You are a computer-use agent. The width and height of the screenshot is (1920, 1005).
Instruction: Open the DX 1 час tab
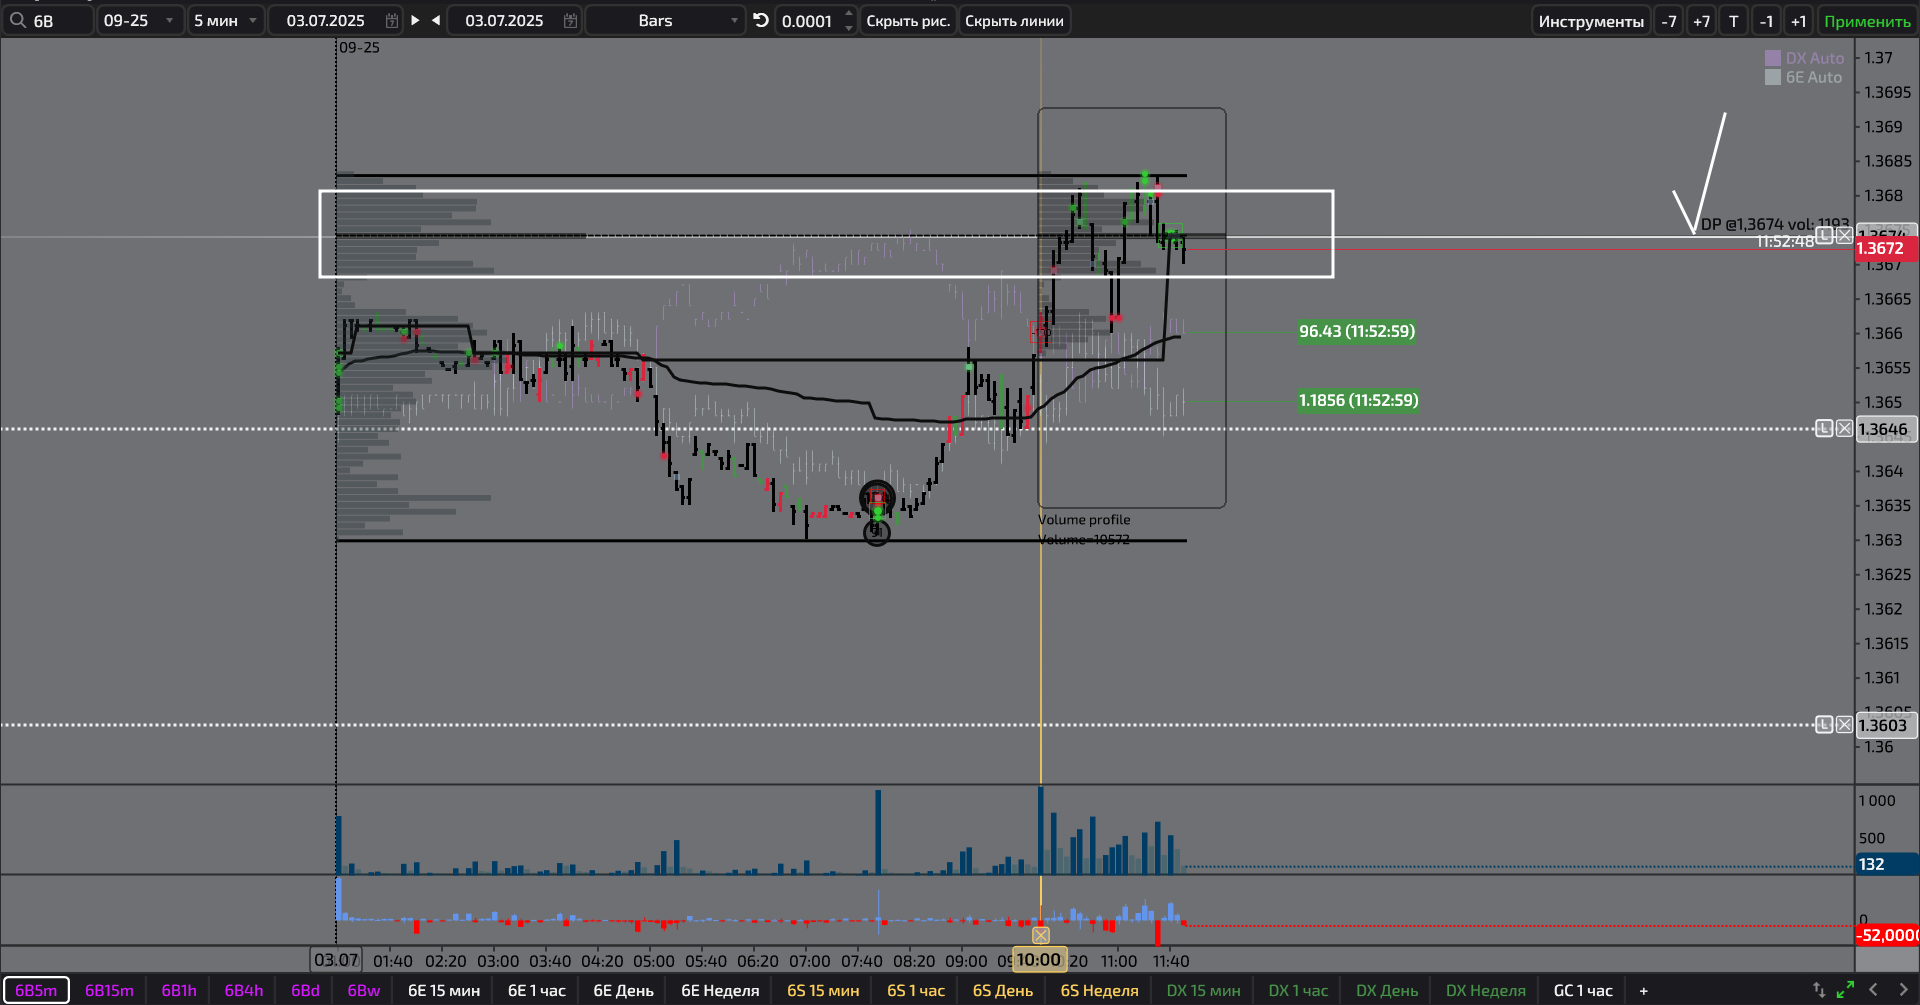[x=1298, y=990]
